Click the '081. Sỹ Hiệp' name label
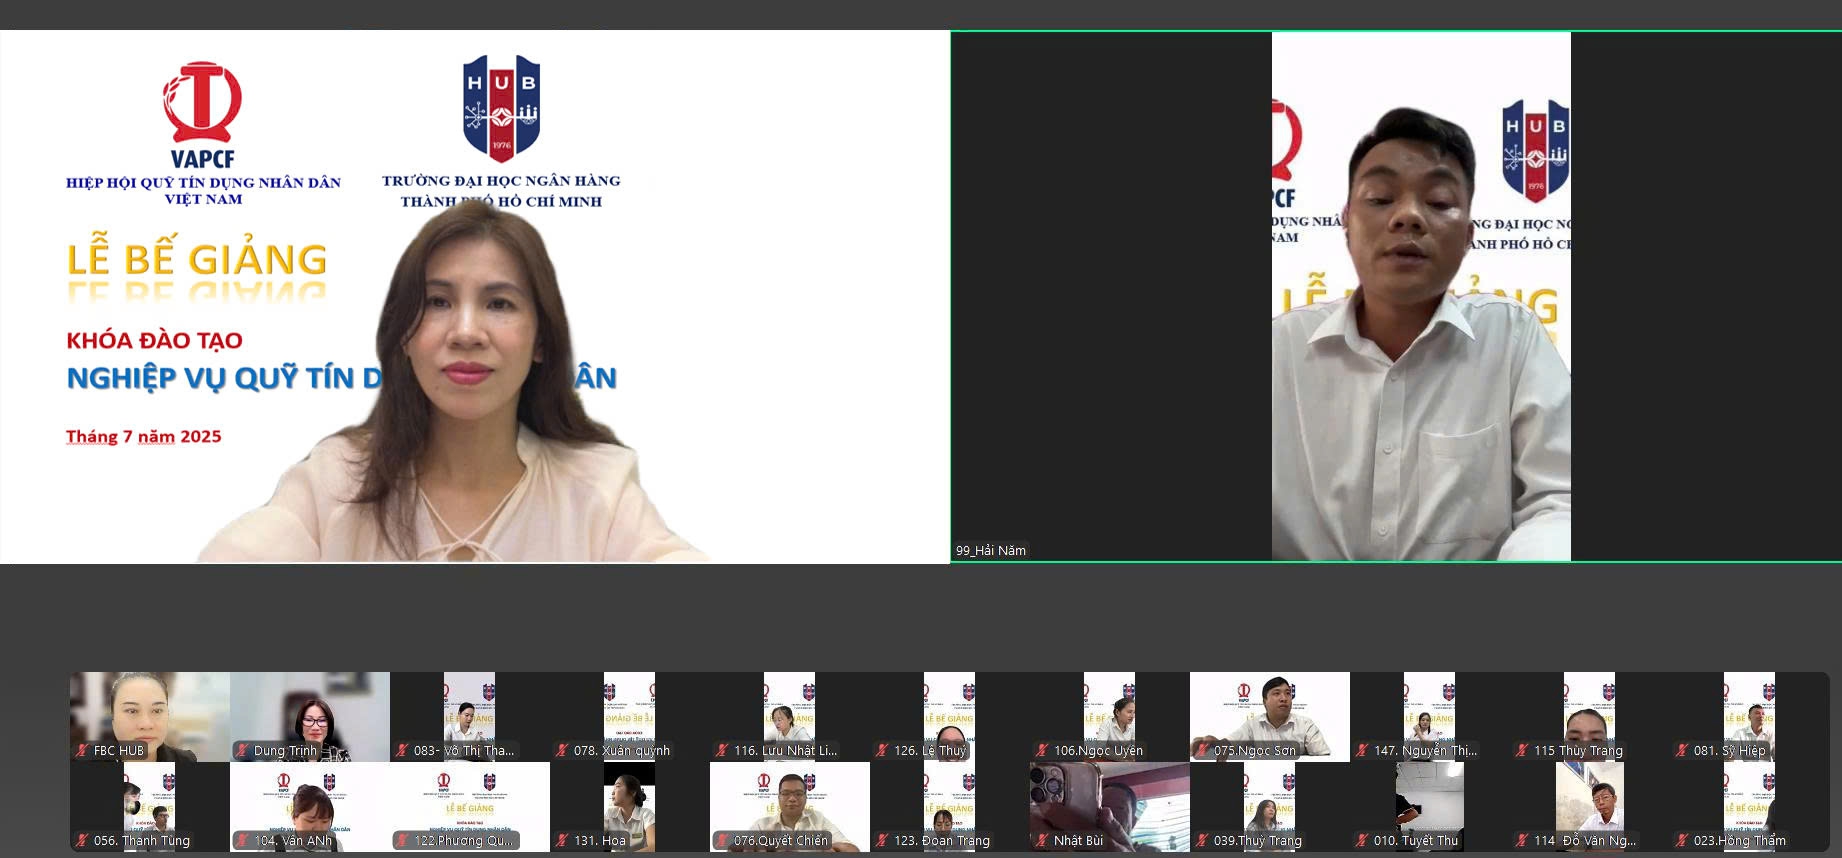Image resolution: width=1842 pixels, height=858 pixels. tap(1730, 750)
